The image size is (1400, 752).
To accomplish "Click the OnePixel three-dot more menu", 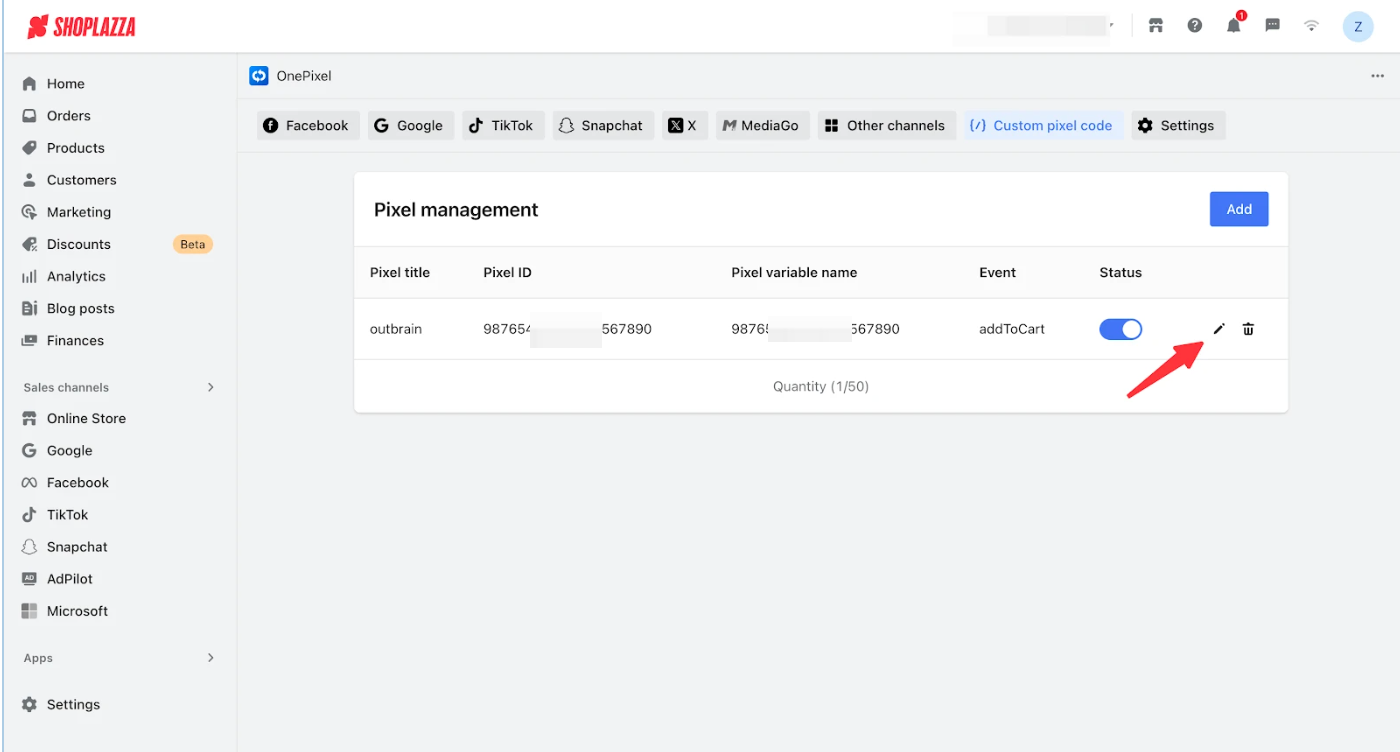I will [1378, 76].
